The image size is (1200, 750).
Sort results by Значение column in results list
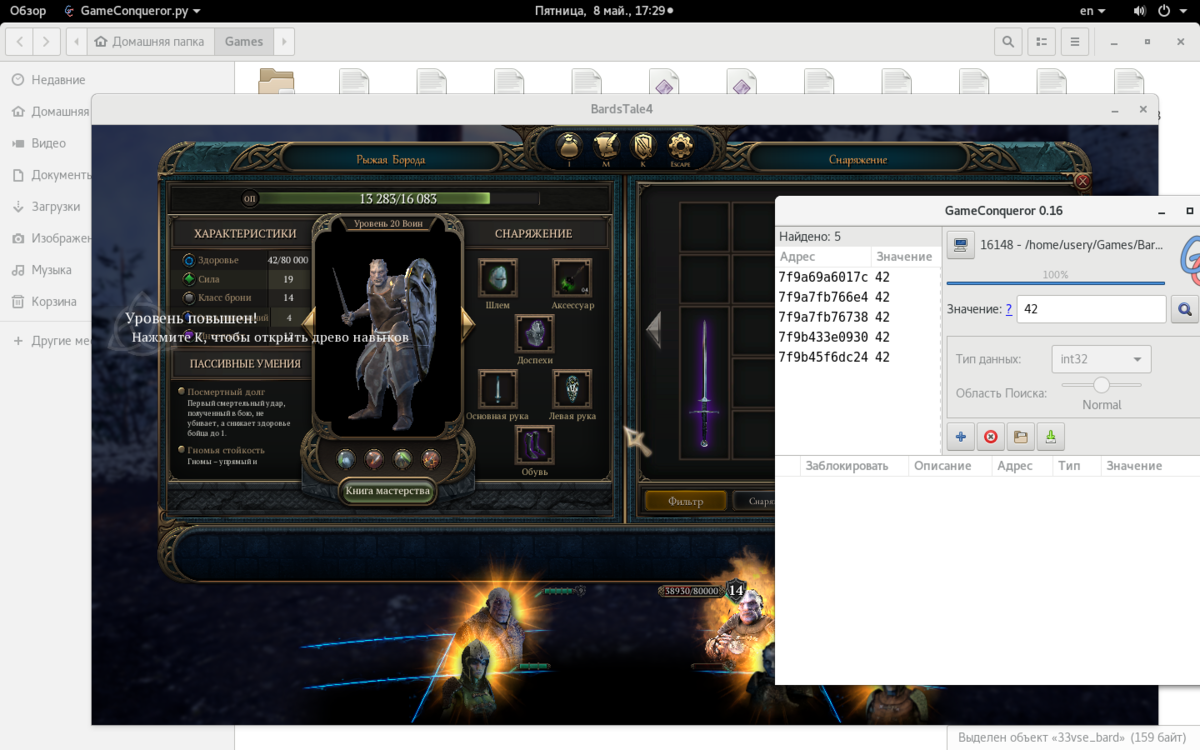905,257
